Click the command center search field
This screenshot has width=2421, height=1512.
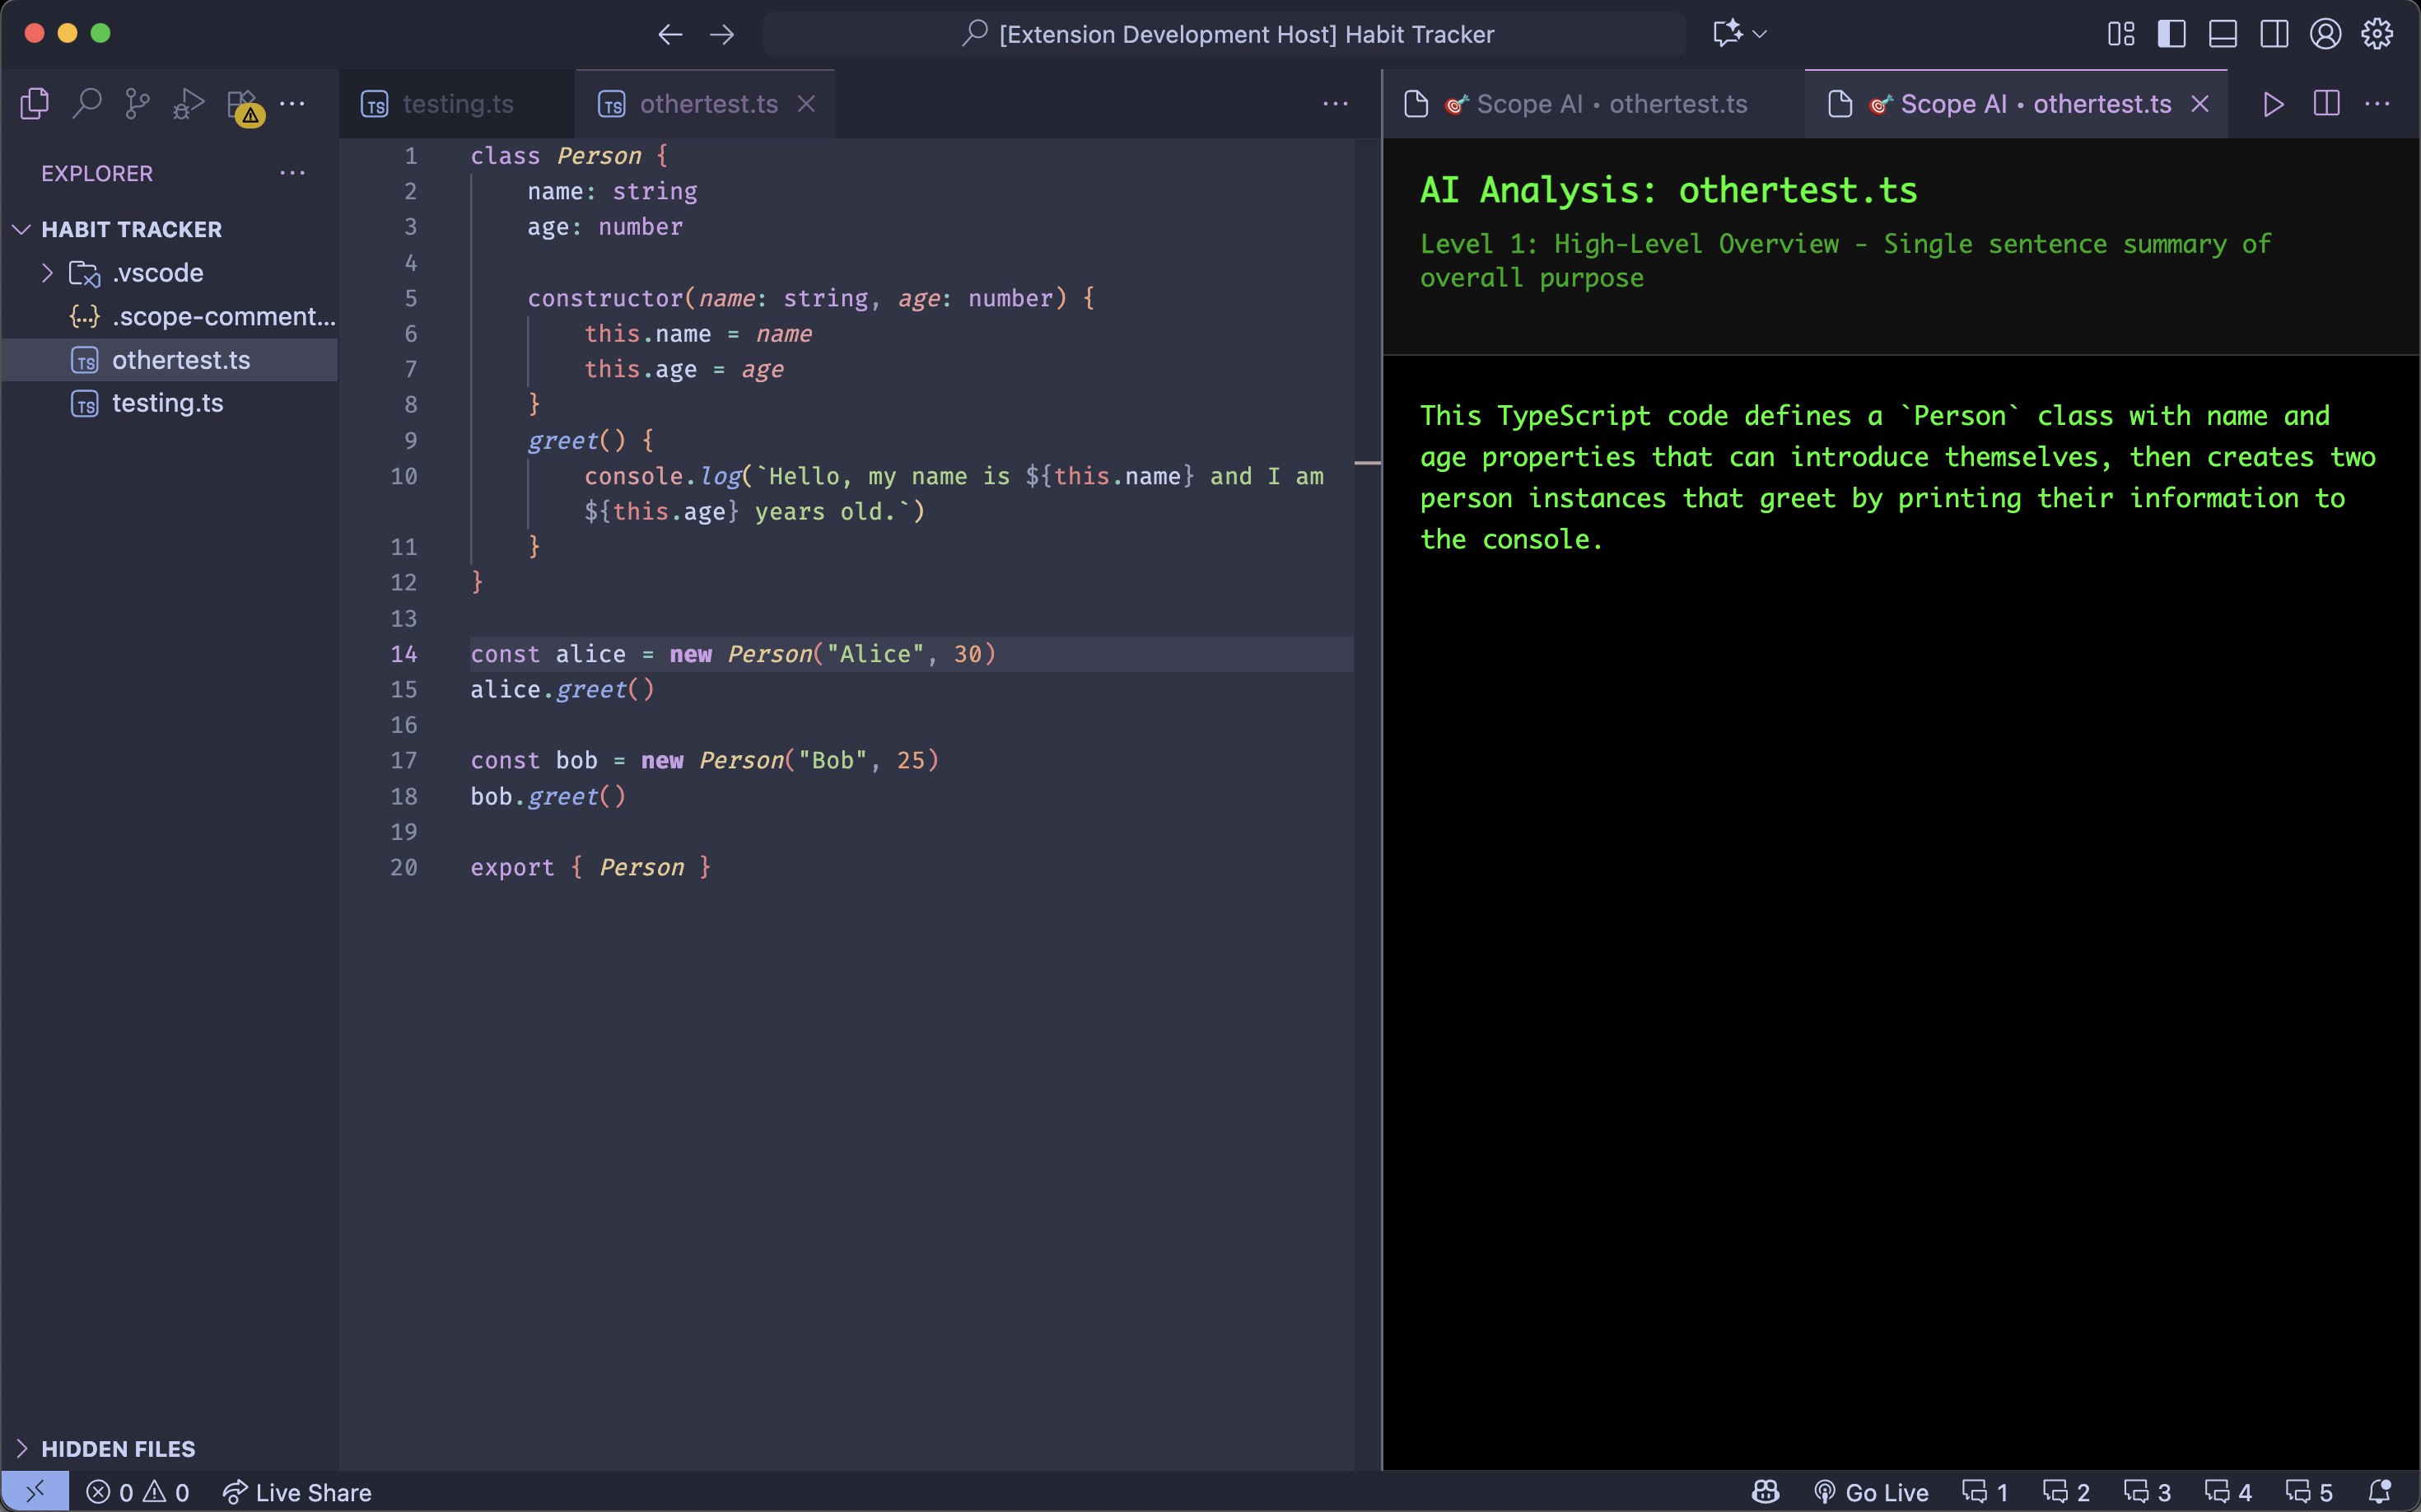(x=1225, y=34)
